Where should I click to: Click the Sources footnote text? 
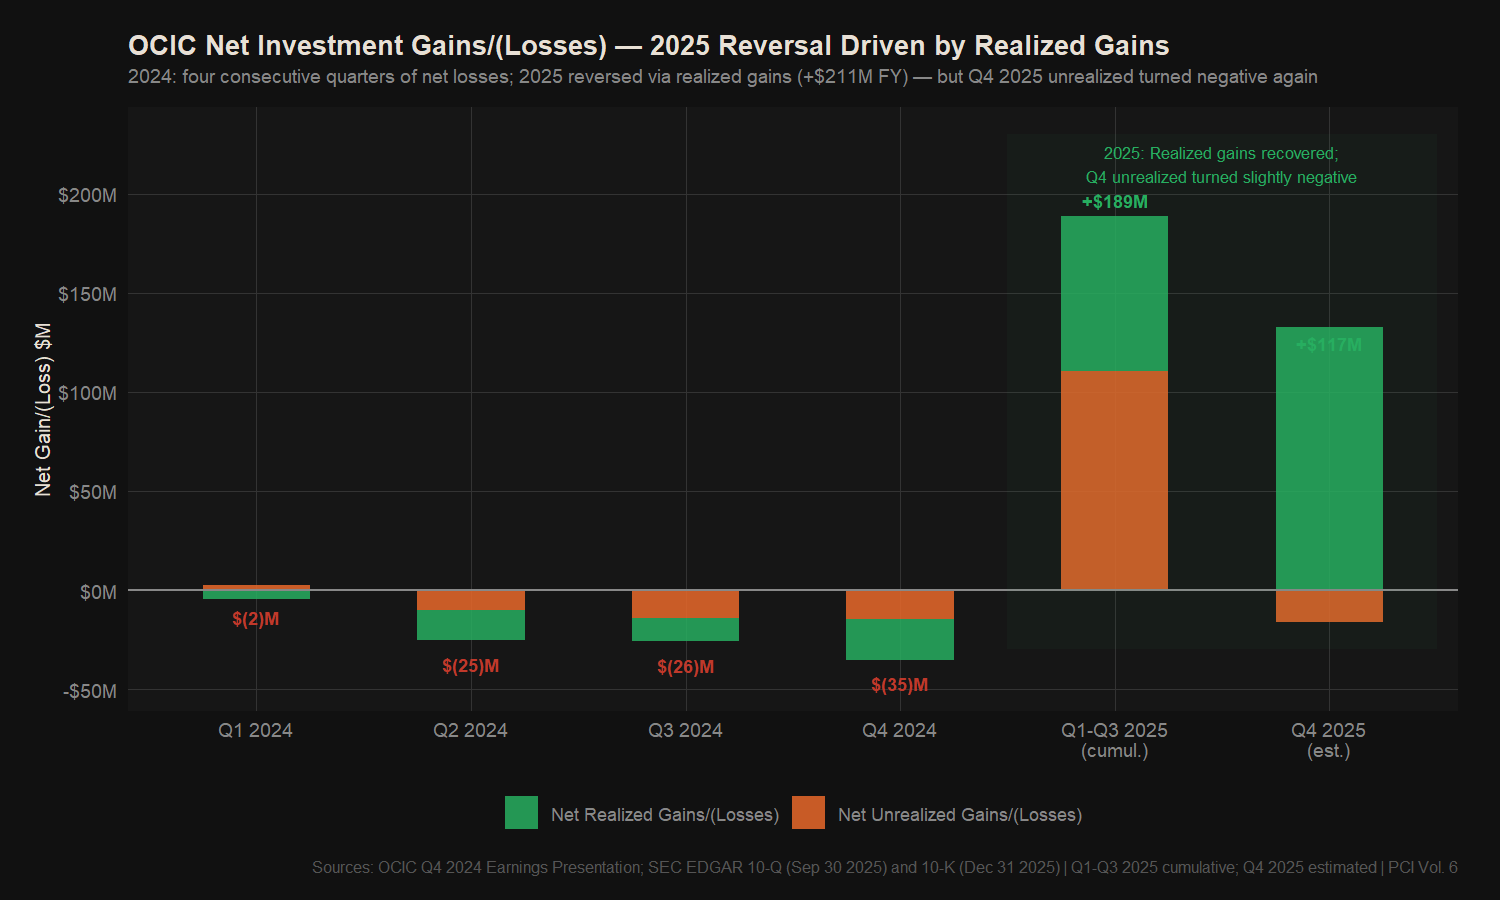tap(884, 867)
